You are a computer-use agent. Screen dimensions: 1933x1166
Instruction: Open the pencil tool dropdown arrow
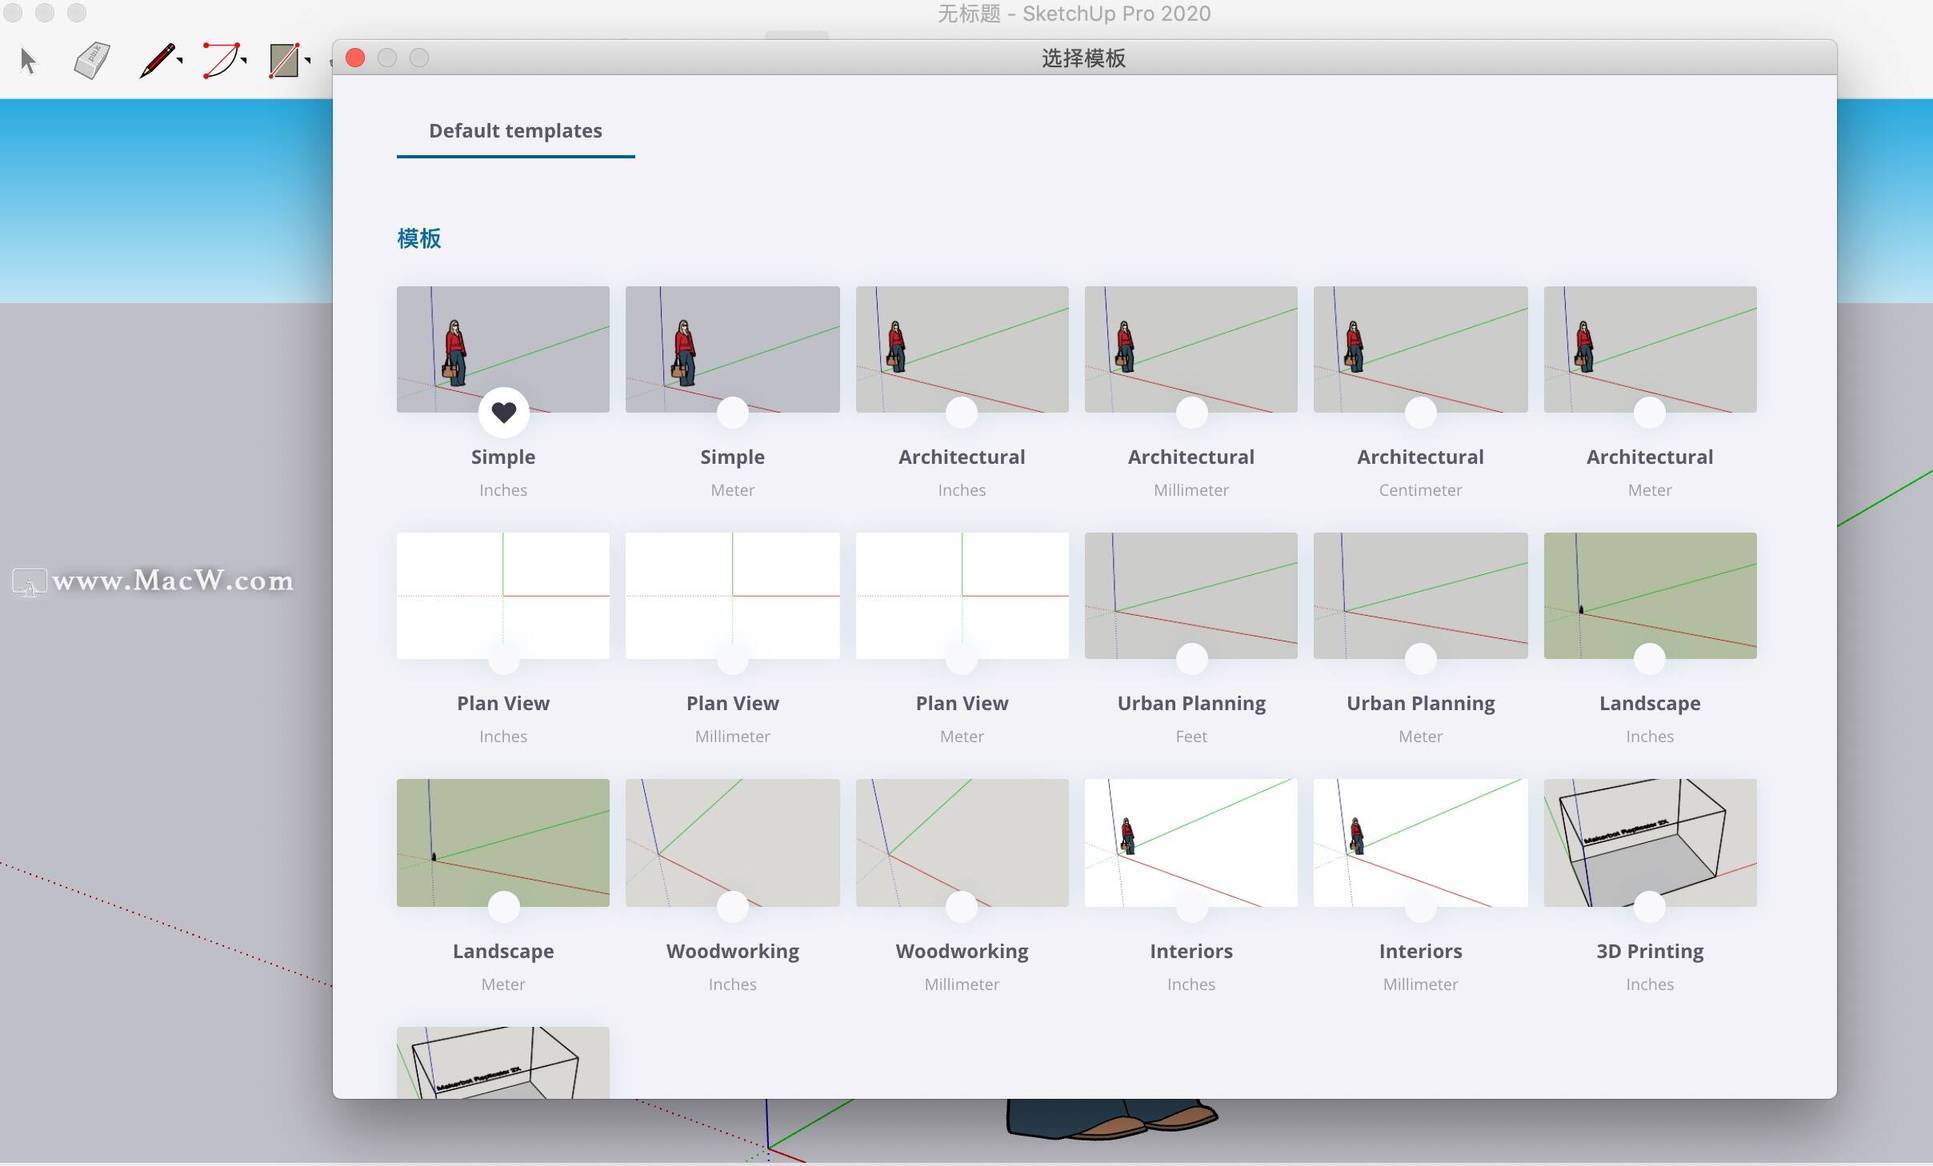(x=180, y=61)
